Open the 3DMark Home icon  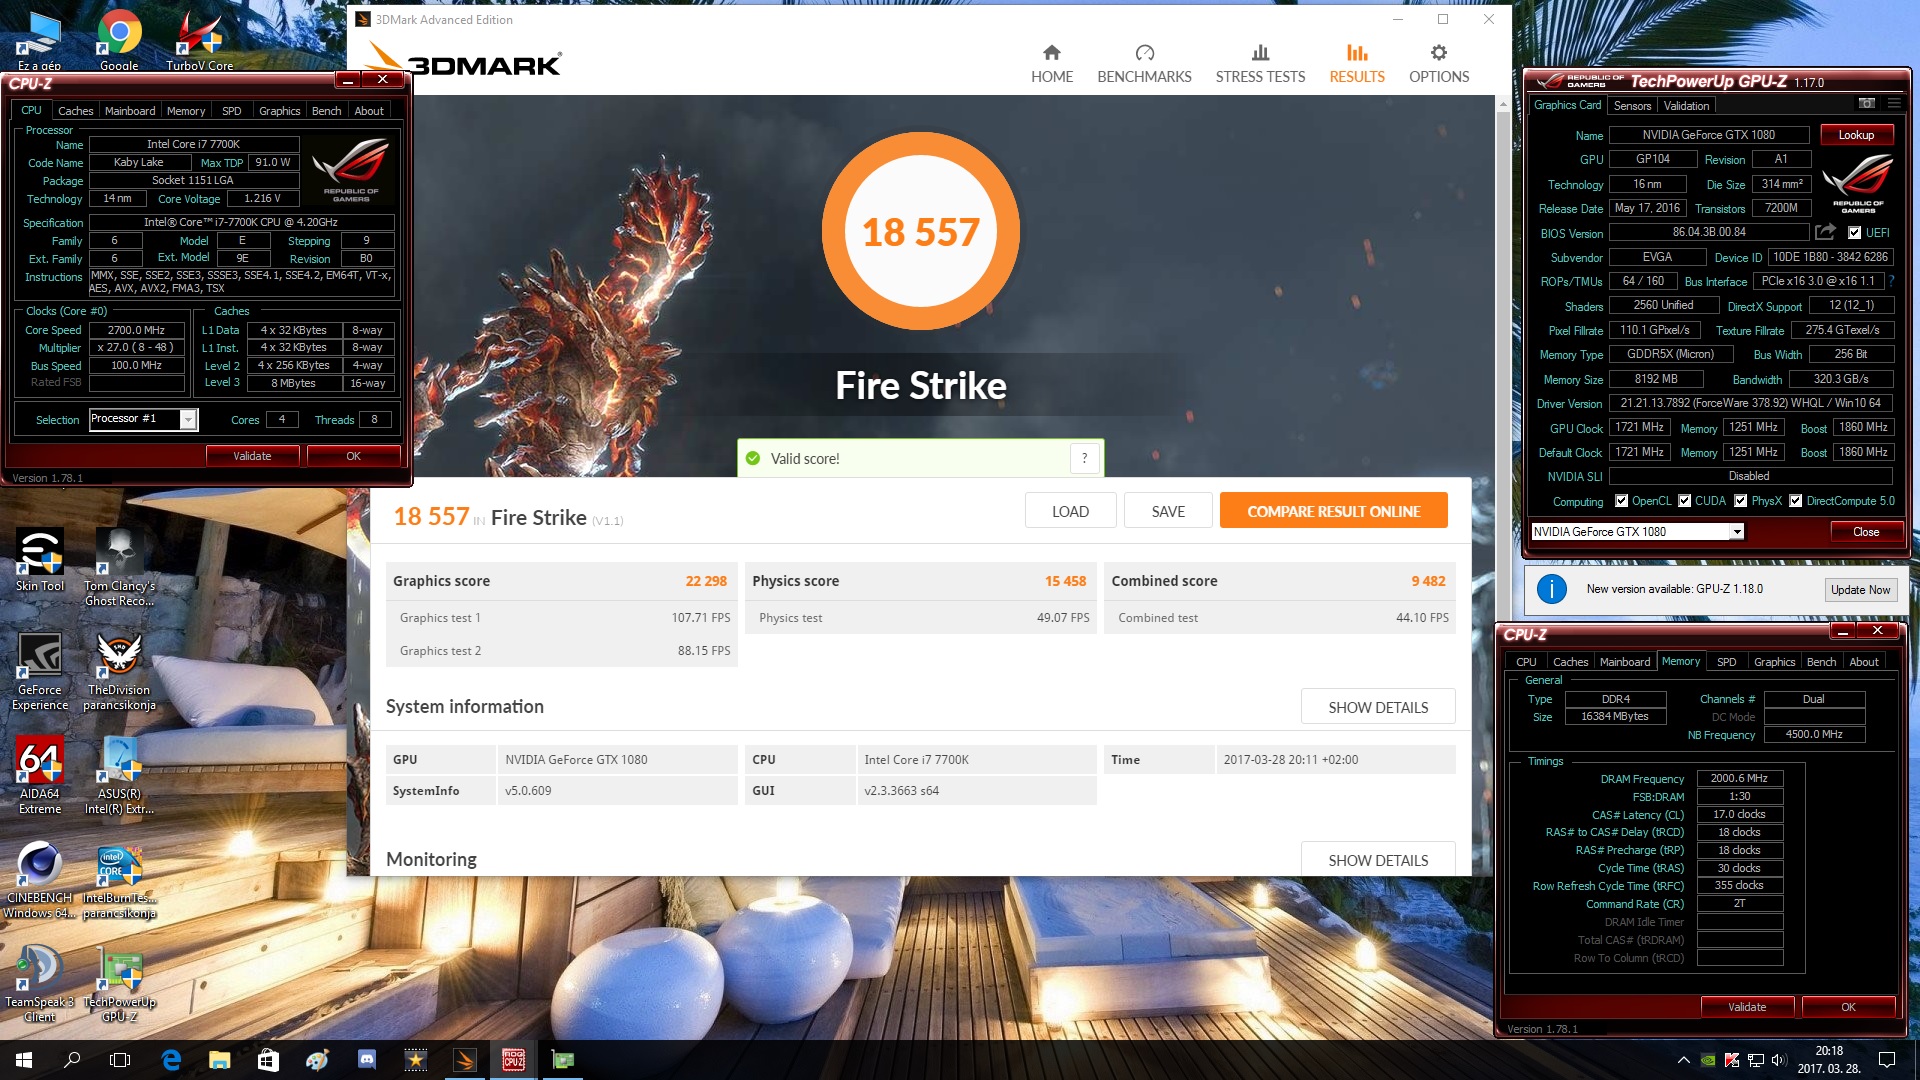[1051, 53]
